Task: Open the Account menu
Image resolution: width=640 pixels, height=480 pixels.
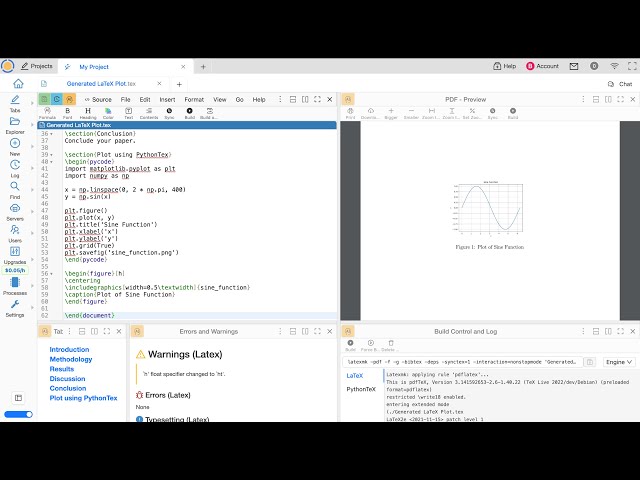Action: click(542, 66)
